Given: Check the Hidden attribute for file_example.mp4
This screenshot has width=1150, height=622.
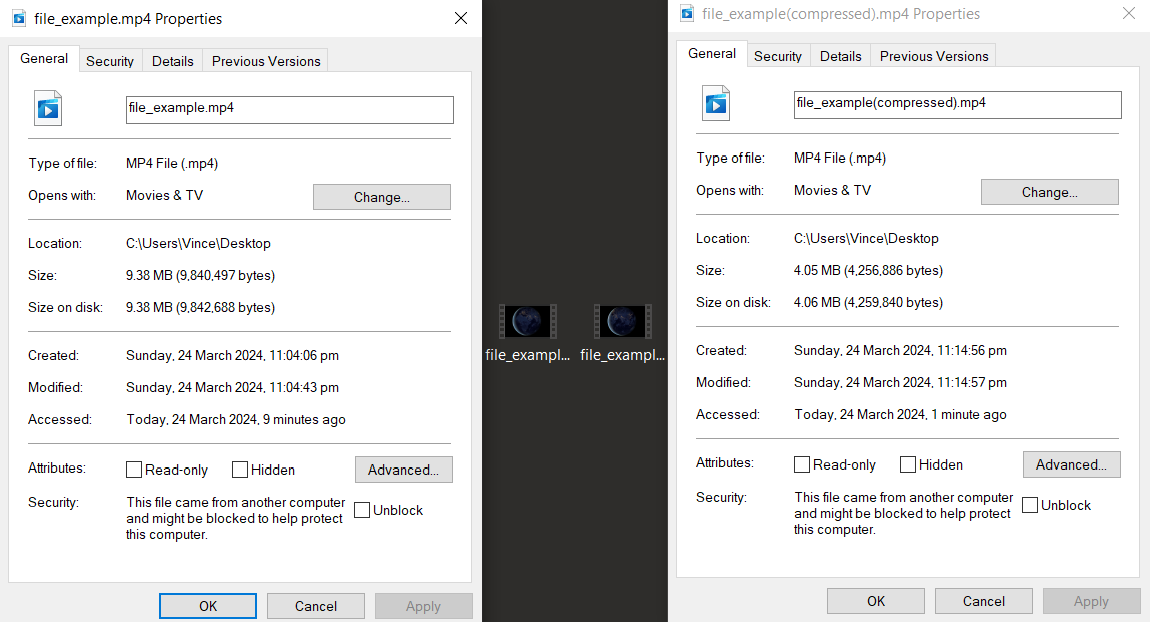Looking at the screenshot, I should tap(239, 469).
